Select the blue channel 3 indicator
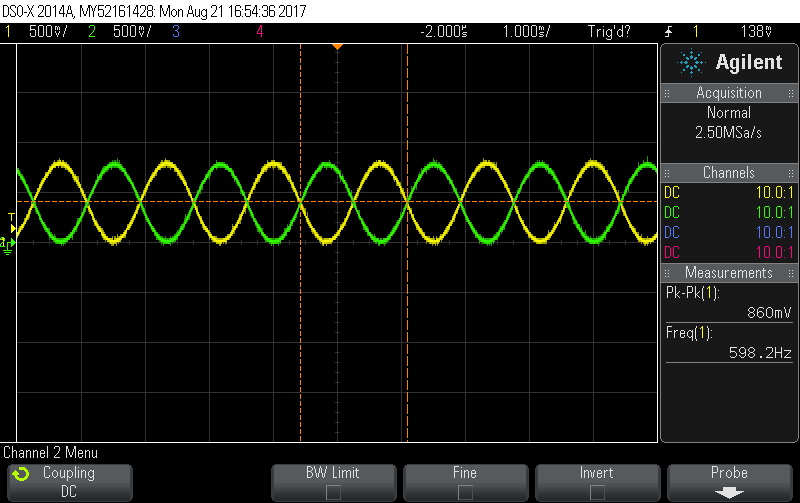 [176, 32]
